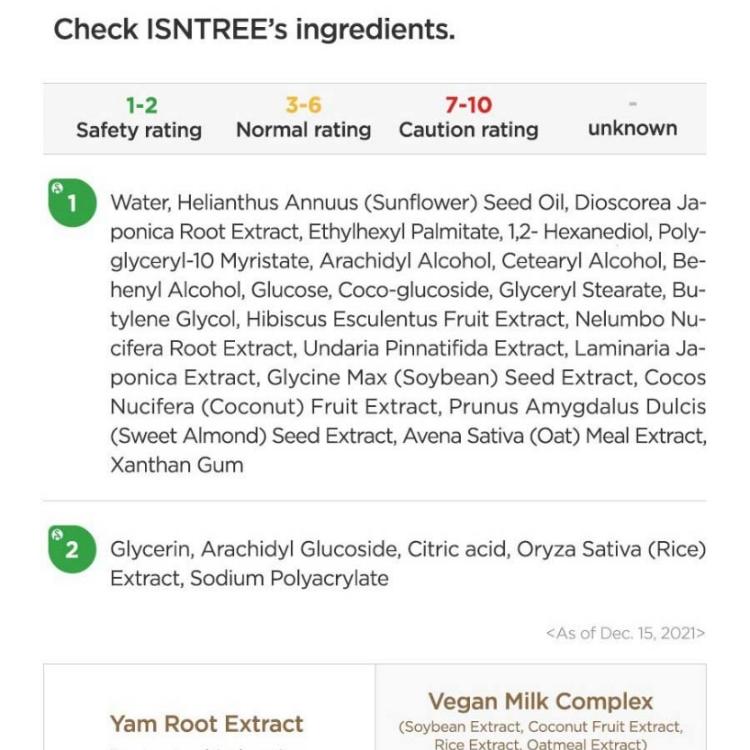Image resolution: width=750 pixels, height=750 pixels.
Task: Click the Check ISNTREE's ingredients heading
Action: [x=254, y=30]
